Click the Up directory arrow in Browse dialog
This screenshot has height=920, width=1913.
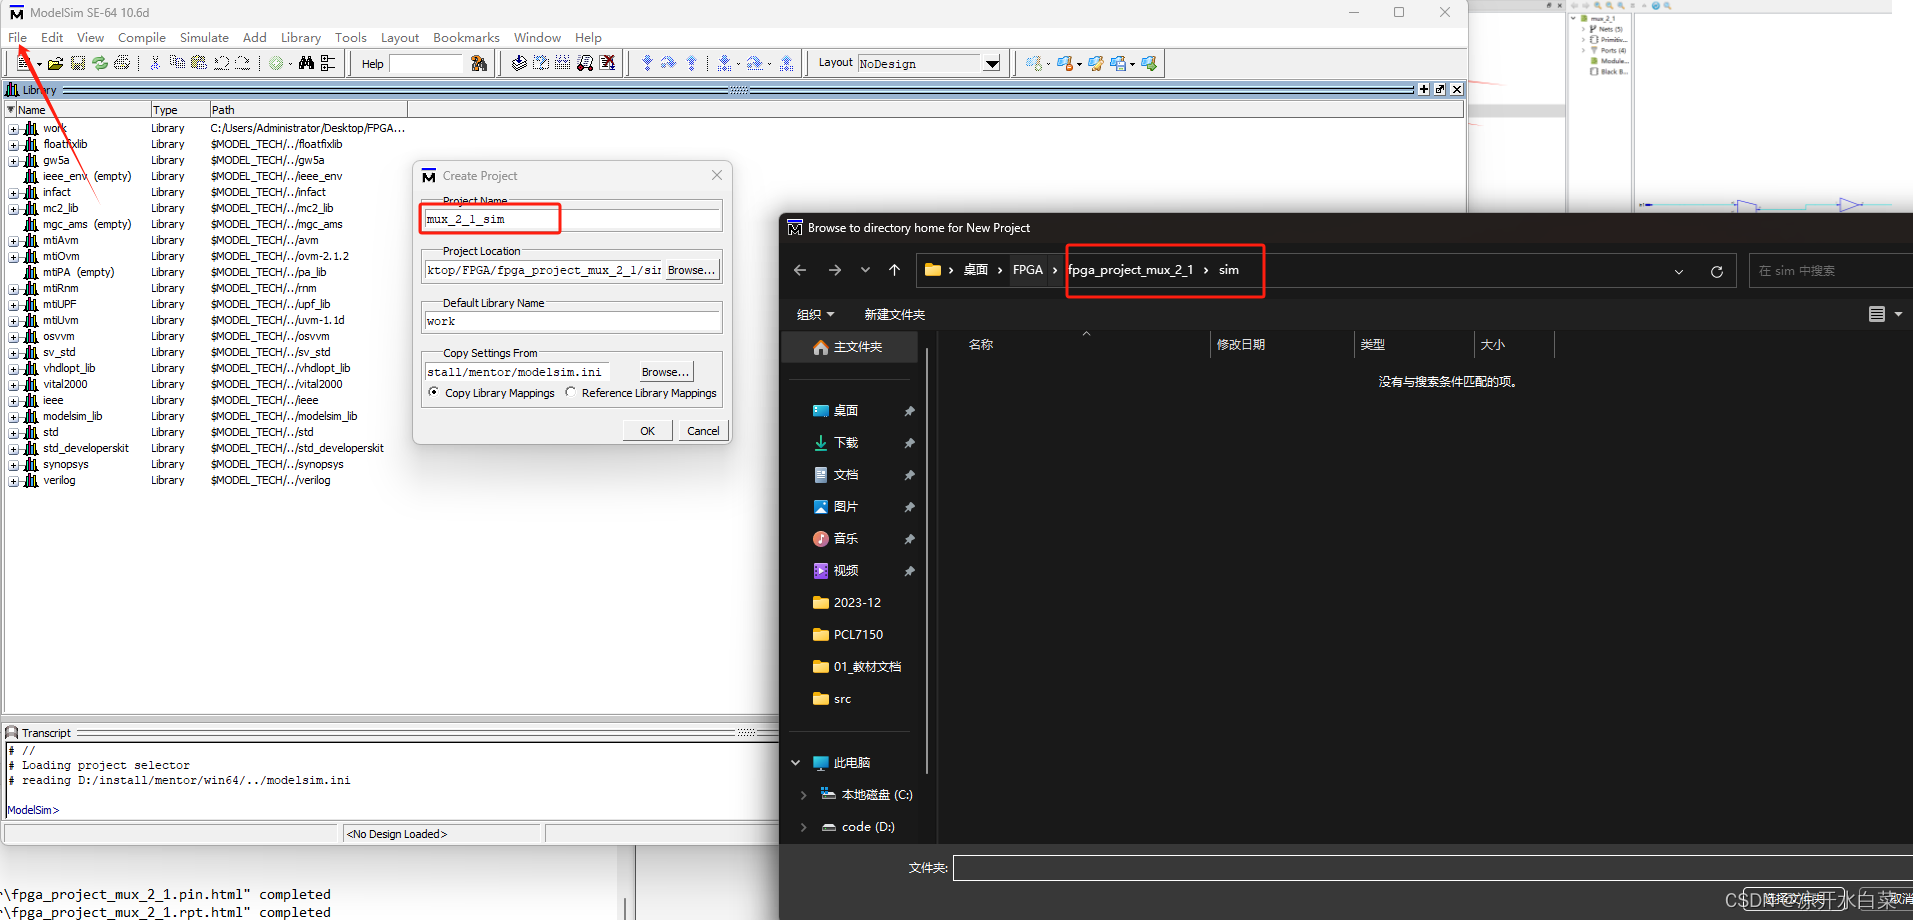[894, 270]
